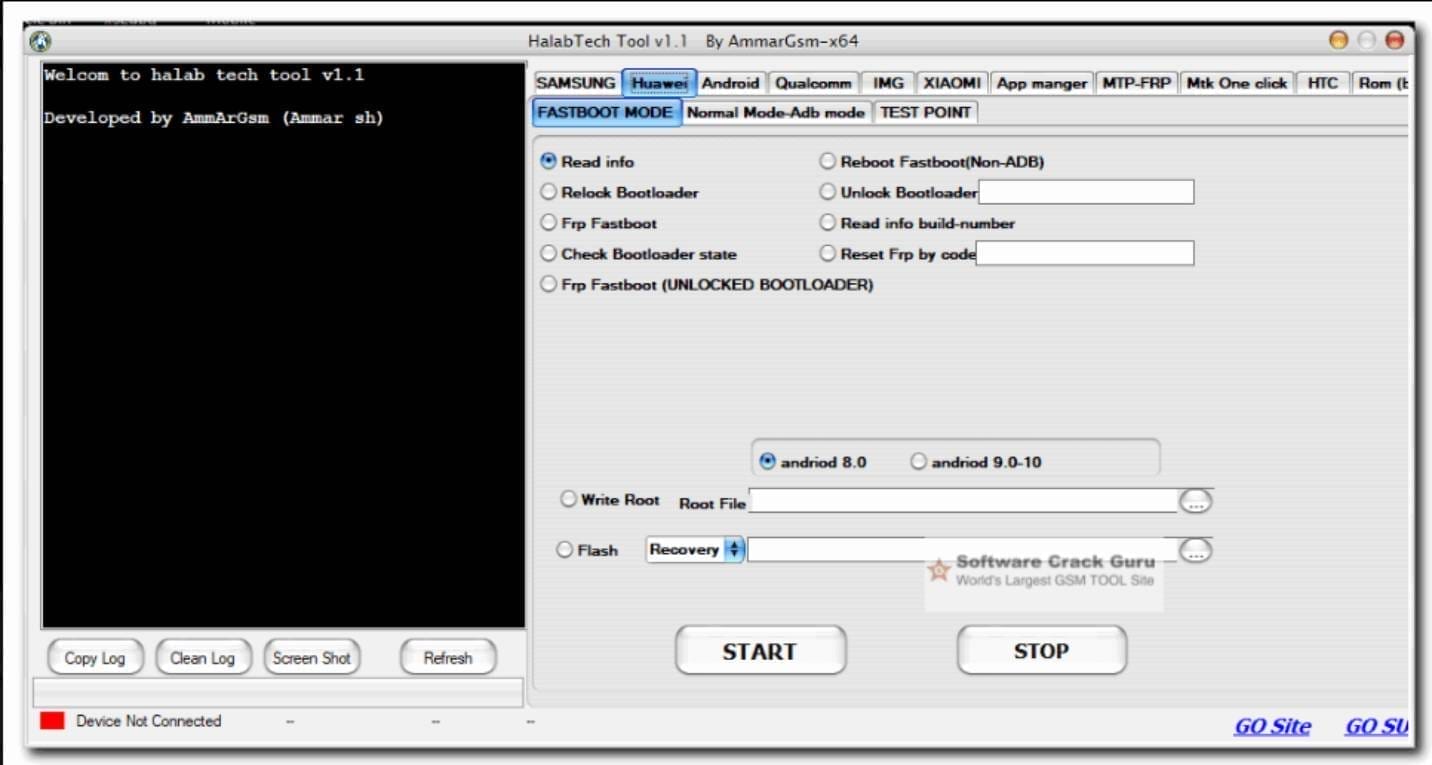Switch to the TEST POINT tab

[925, 112]
